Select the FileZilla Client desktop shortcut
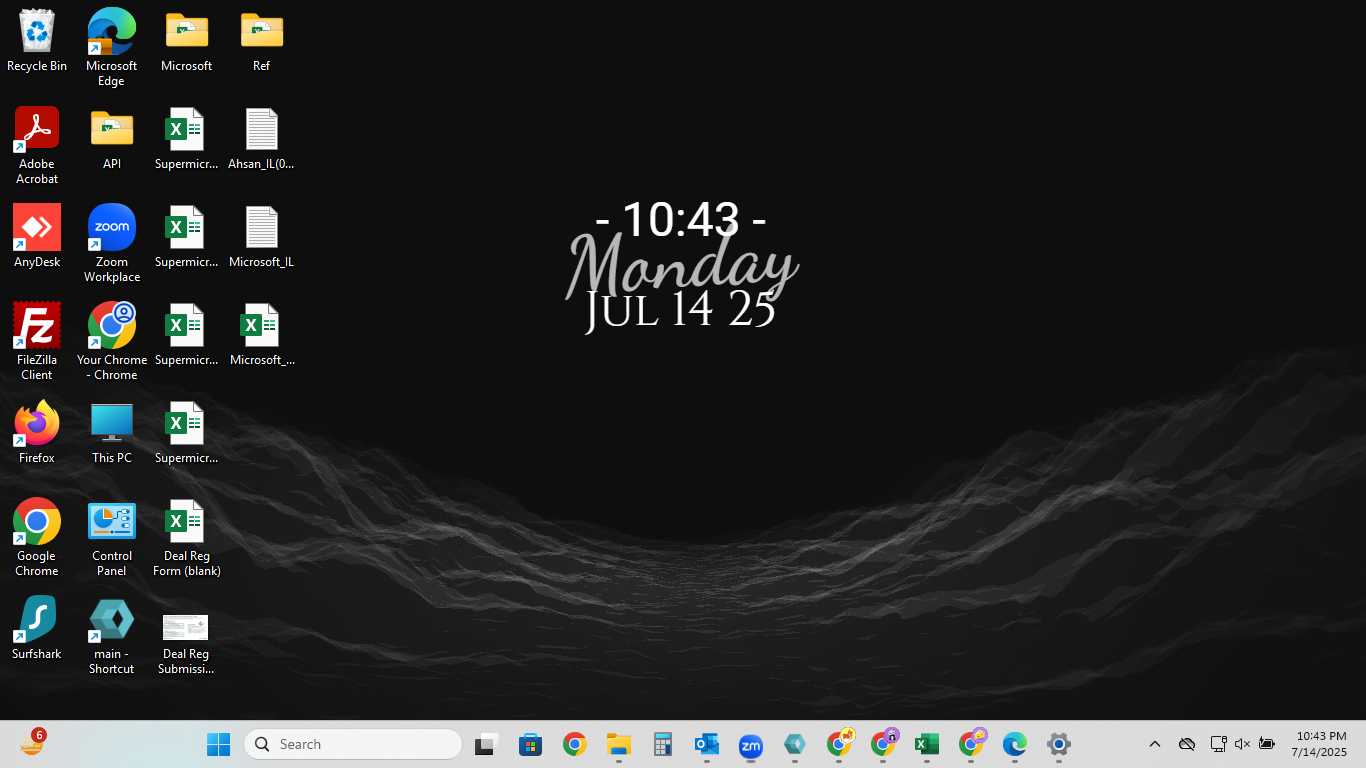Screen dimensions: 1366x768 37,342
